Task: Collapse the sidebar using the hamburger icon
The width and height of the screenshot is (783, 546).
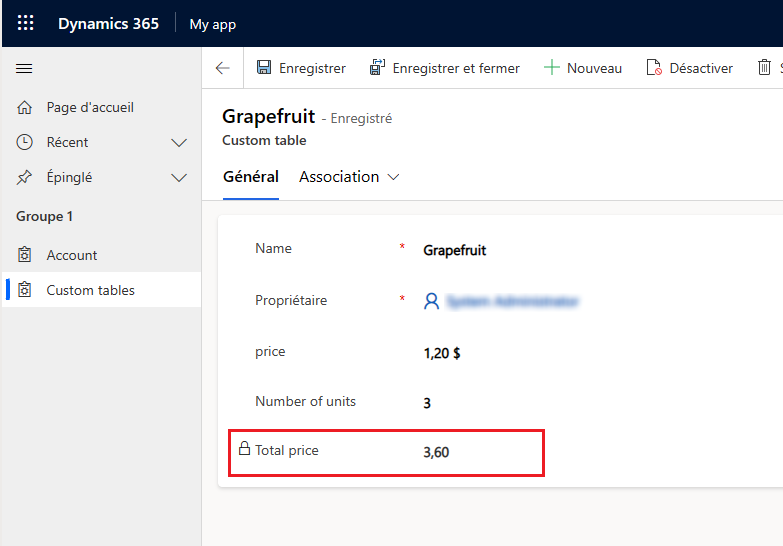Action: [24, 68]
